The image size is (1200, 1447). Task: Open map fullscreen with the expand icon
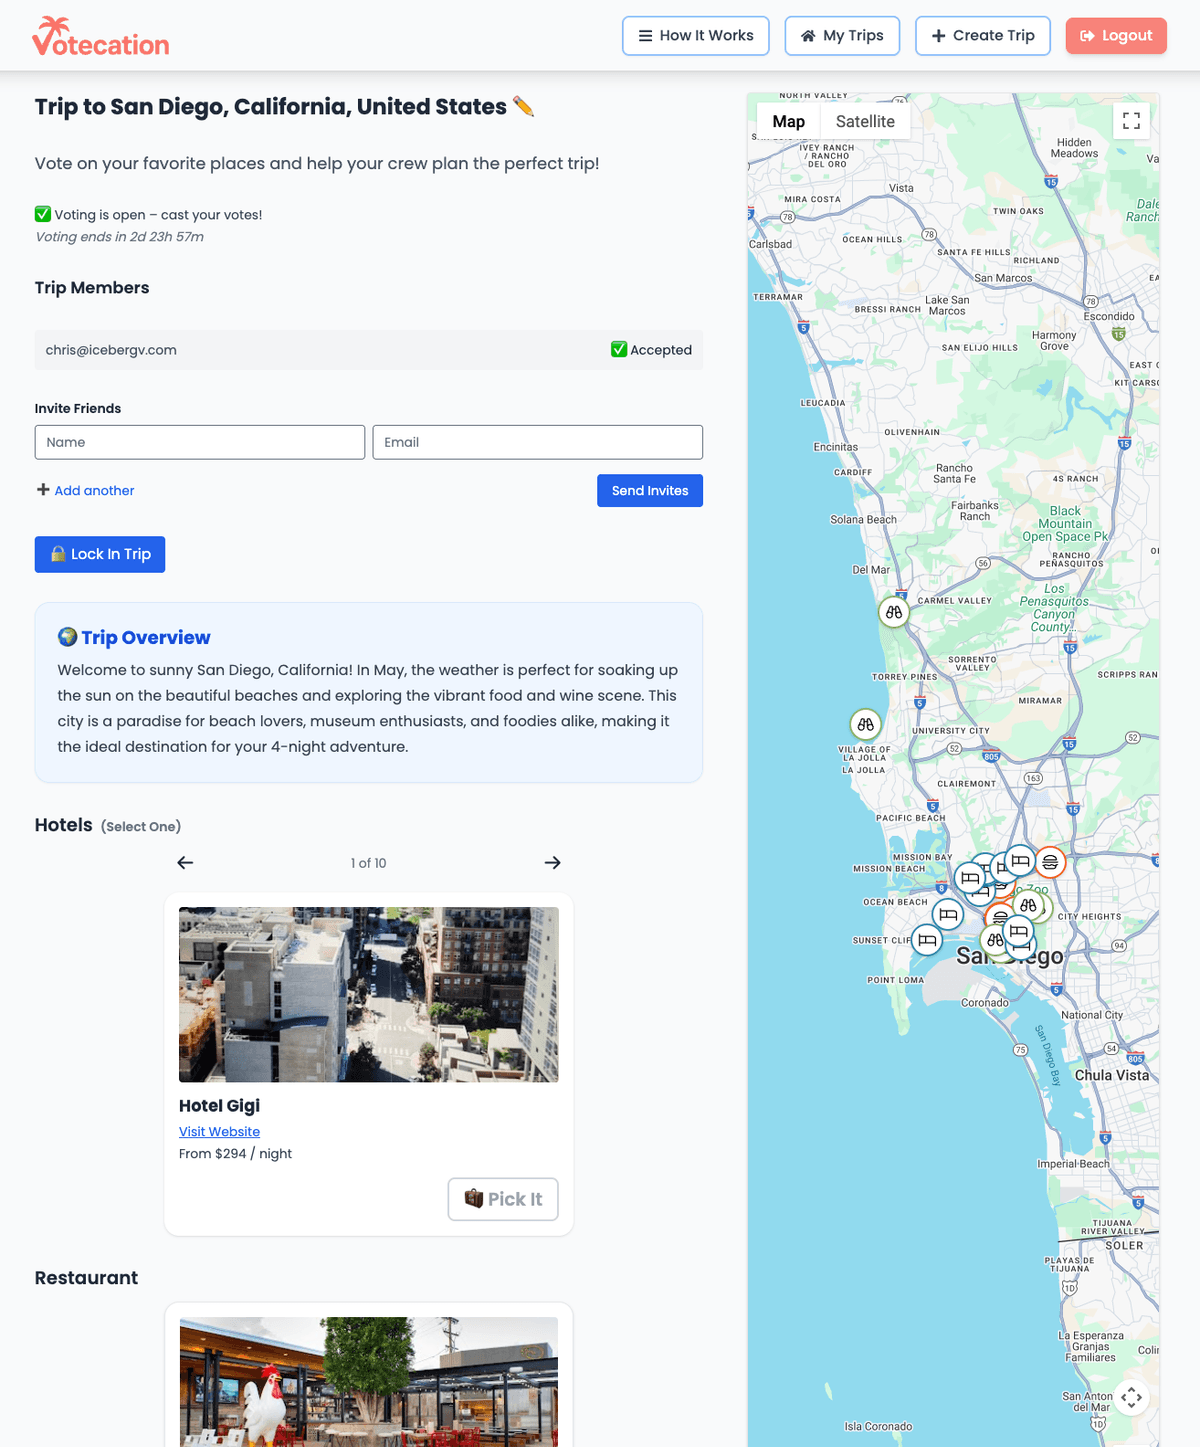coord(1132,120)
